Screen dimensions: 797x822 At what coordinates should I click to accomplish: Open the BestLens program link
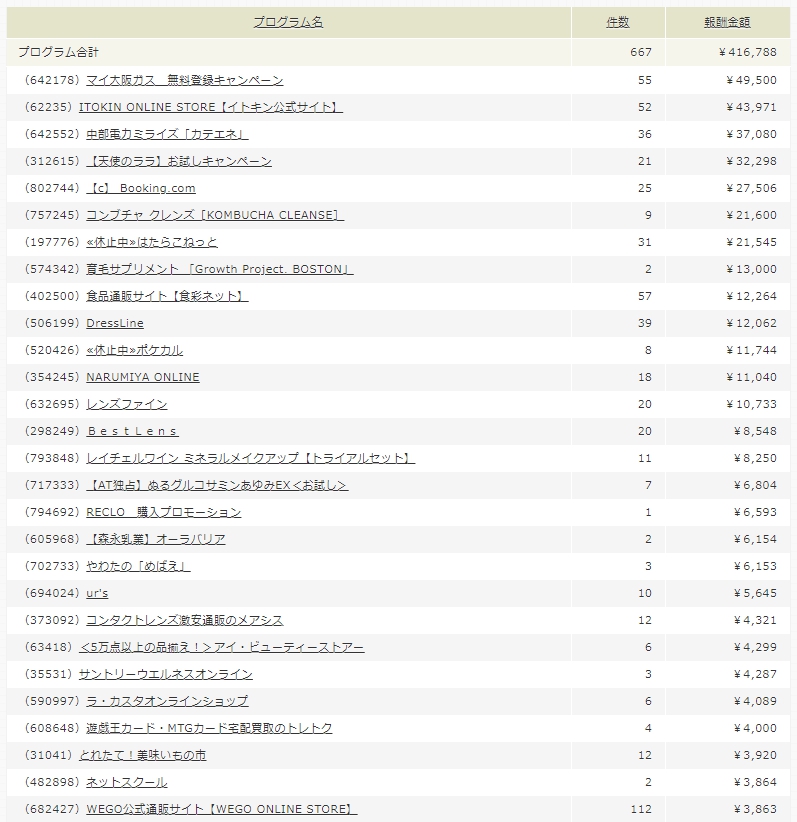(132, 431)
